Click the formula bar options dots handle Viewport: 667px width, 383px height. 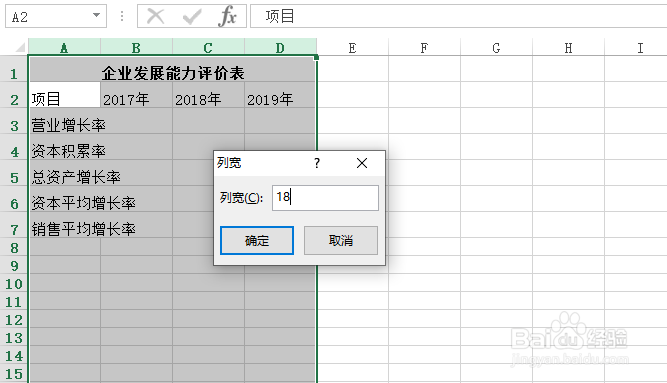[122, 17]
